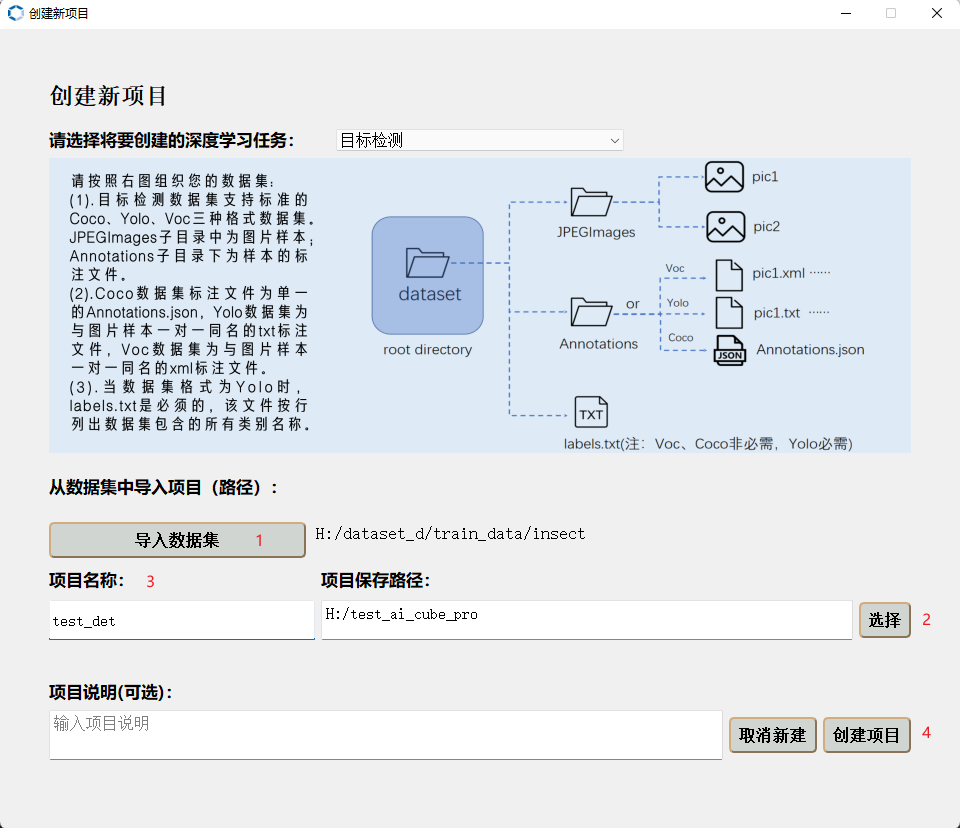Click the 项目说明(可选) label
The image size is (960, 828).
click(111, 693)
